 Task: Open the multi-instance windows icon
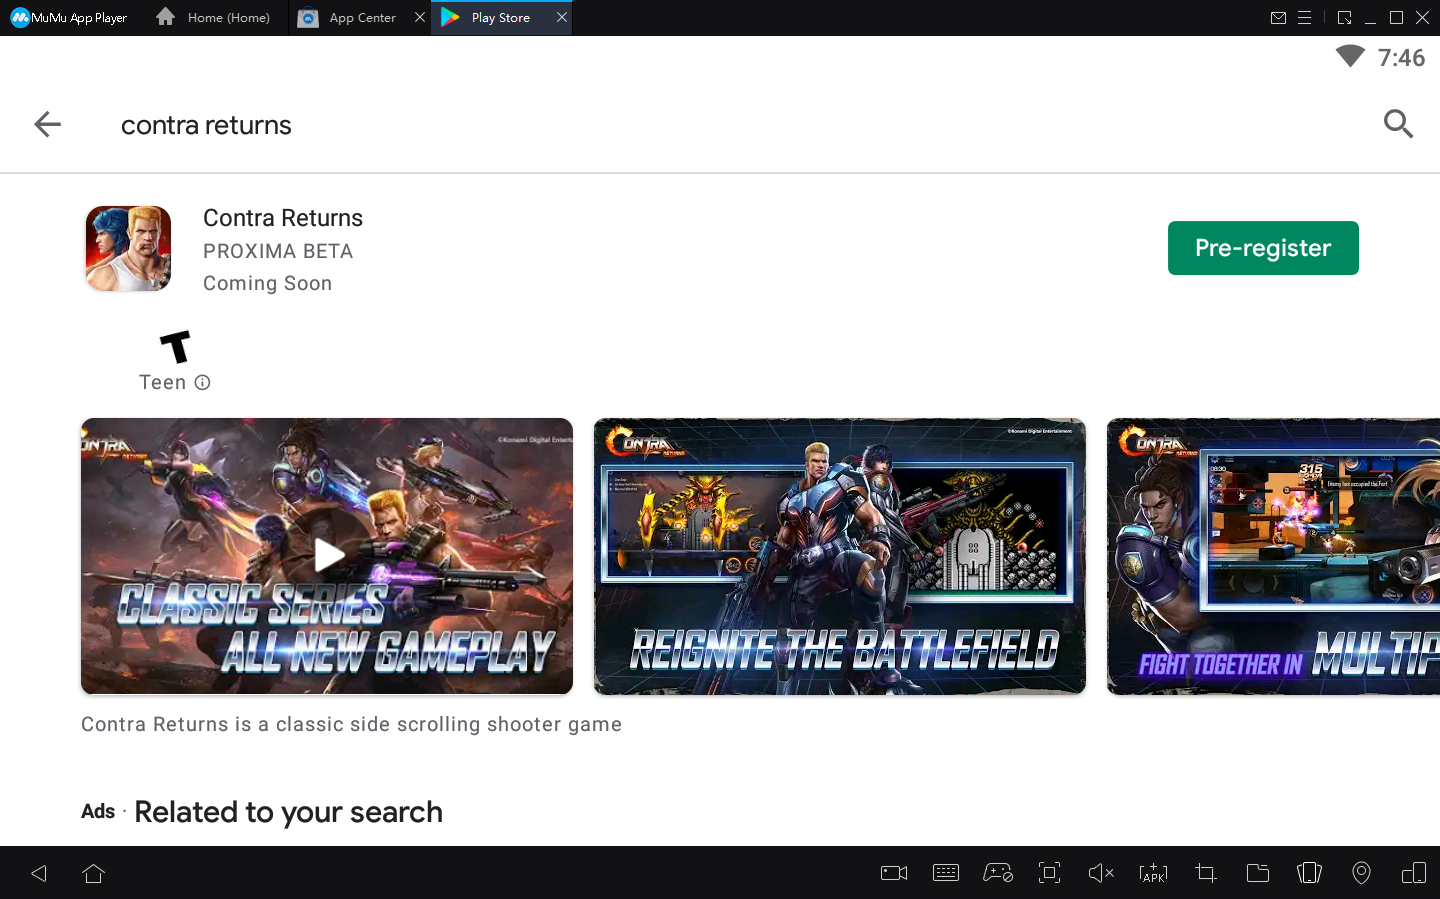click(x=1414, y=873)
